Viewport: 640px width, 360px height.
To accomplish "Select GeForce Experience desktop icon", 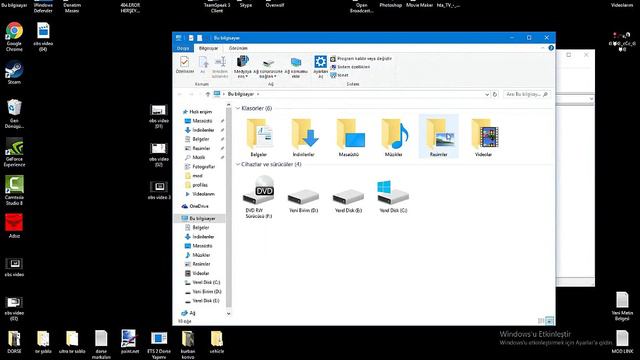I will click(14, 152).
